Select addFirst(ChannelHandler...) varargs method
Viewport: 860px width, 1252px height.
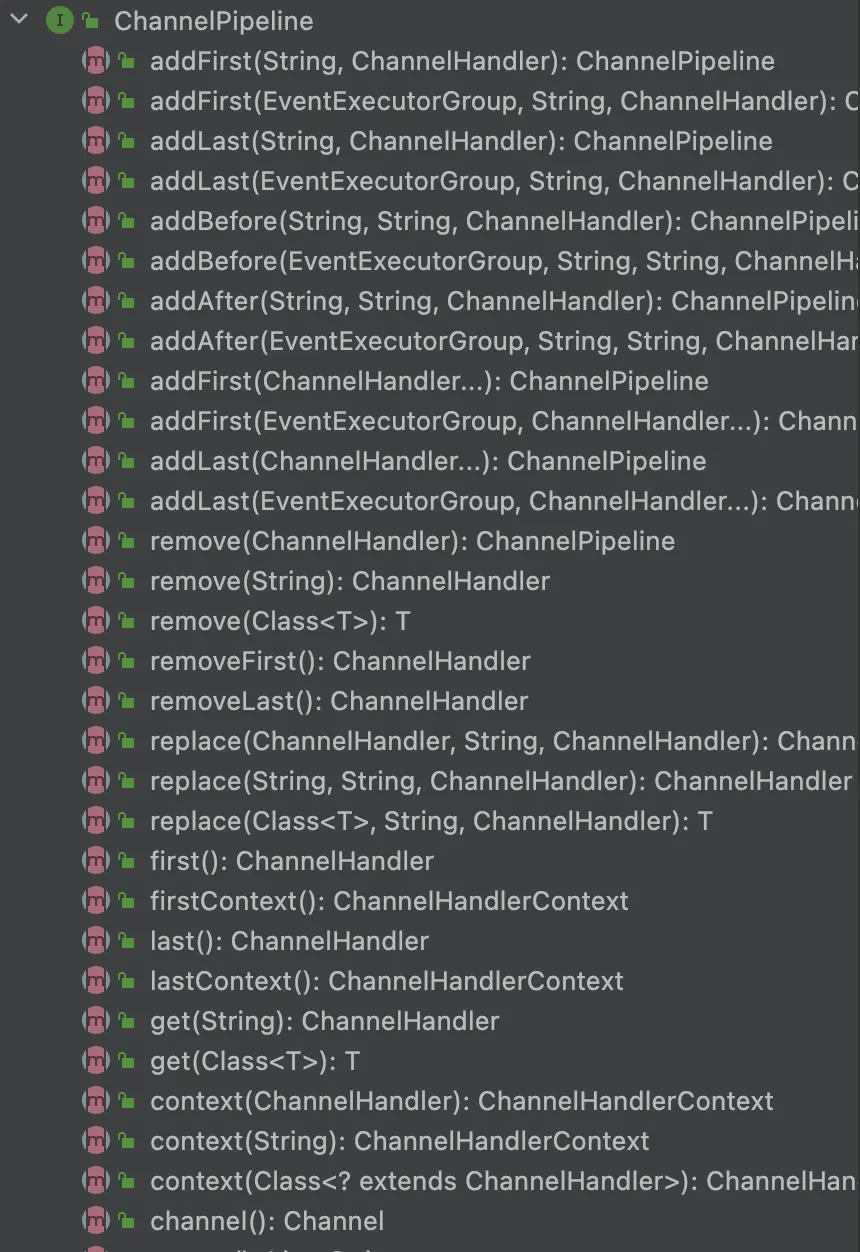428,381
